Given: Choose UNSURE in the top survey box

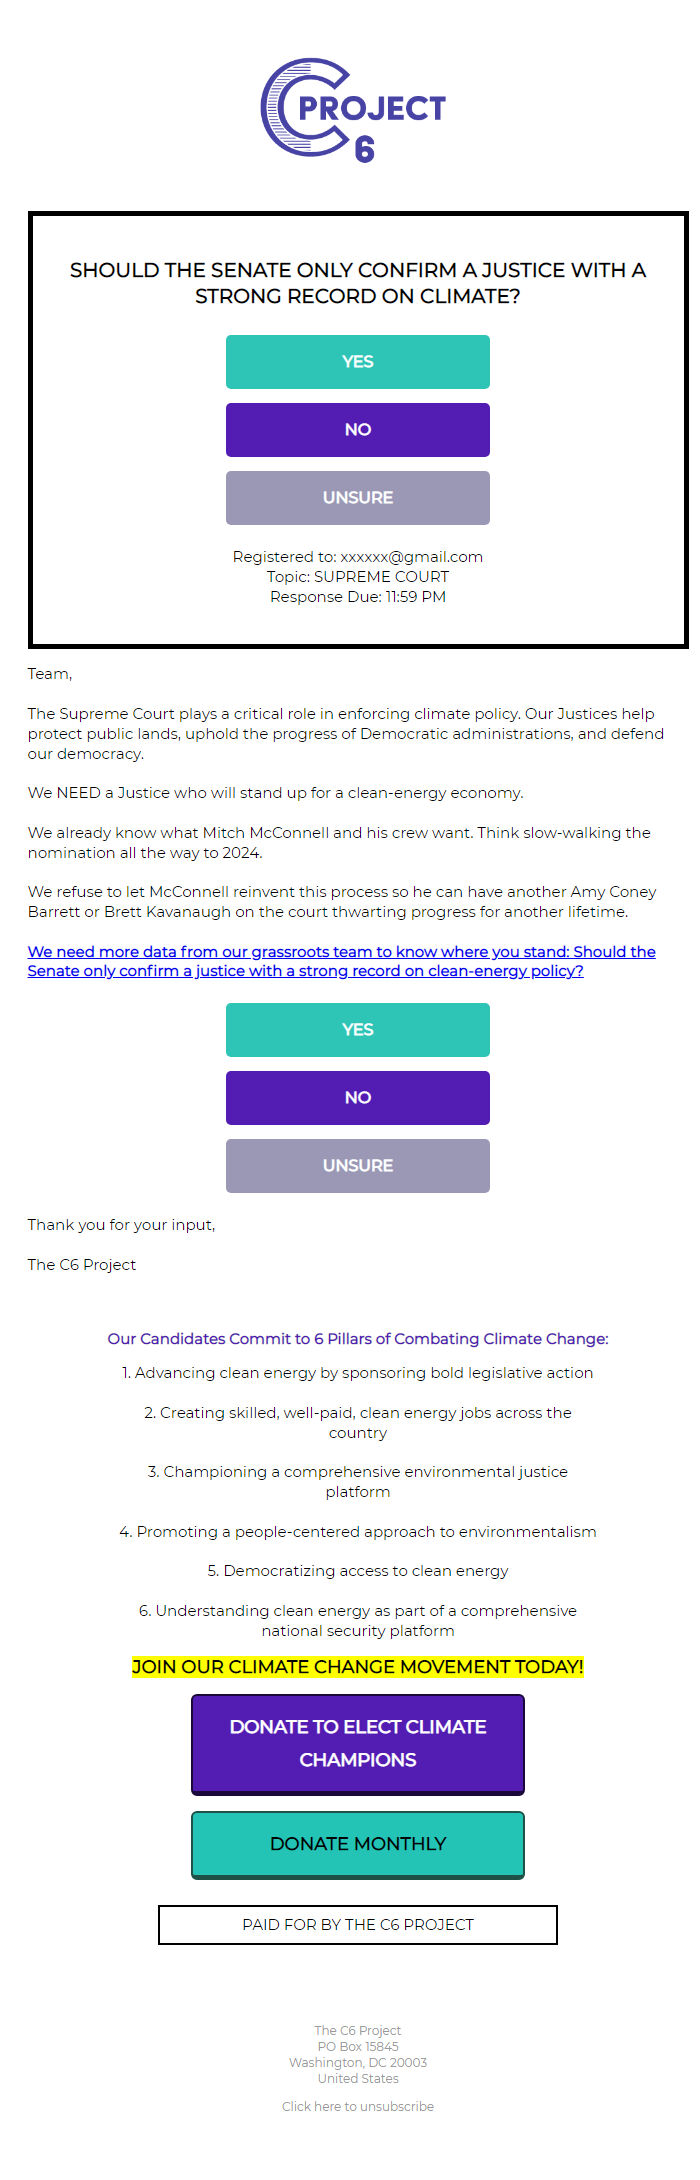Looking at the screenshot, I should 357,497.
